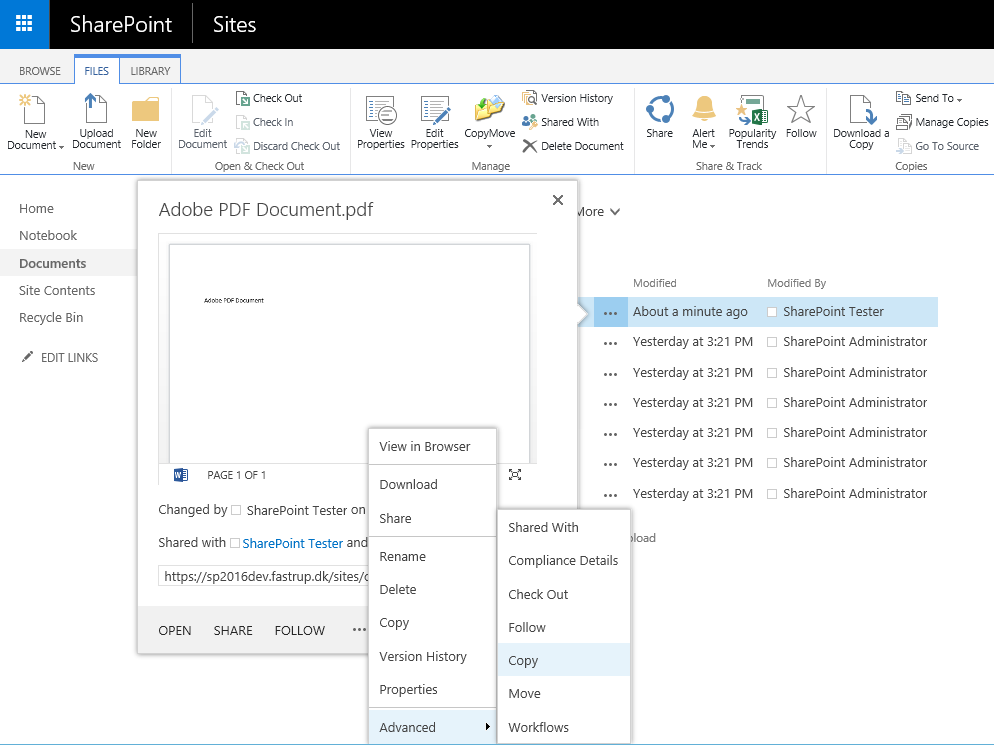Viewport: 994px width, 745px height.
Task: Click the Edit Properties ribbon icon
Action: pyautogui.click(x=435, y=110)
